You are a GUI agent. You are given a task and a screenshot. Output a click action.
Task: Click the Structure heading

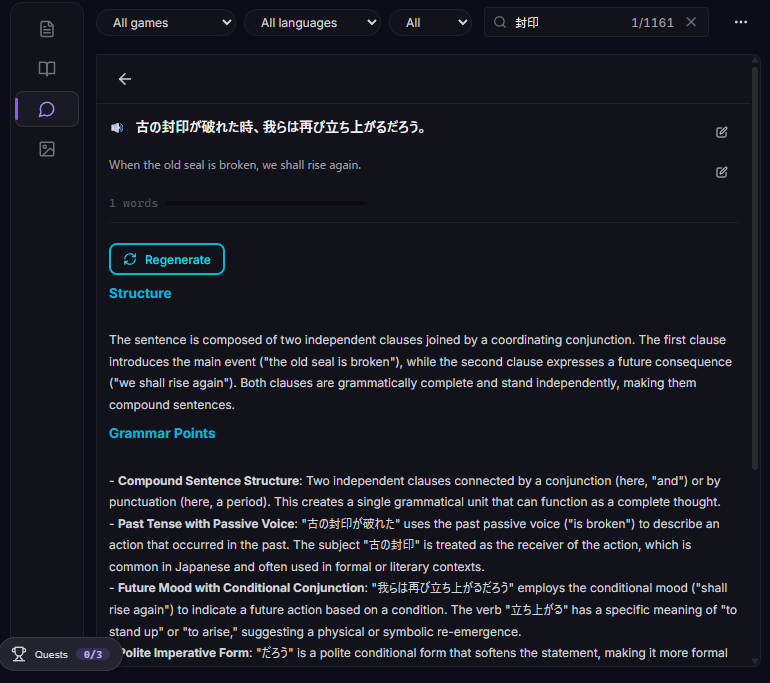click(x=140, y=293)
